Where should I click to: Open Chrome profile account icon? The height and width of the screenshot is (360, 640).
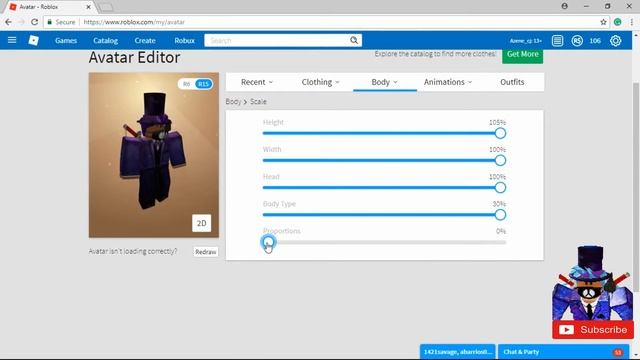pyautogui.click(x=564, y=6)
